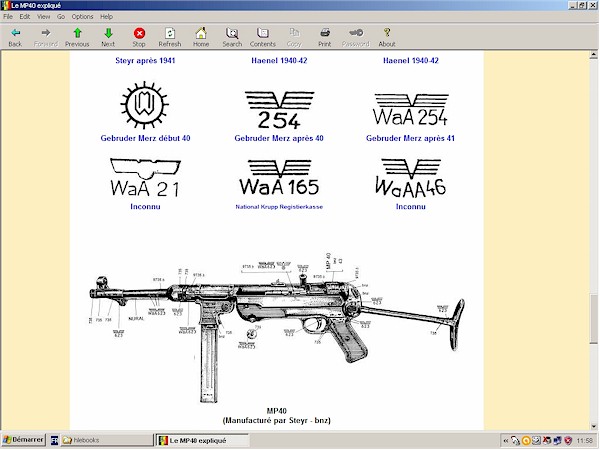Click the red shield tray icon
Image resolution: width=600 pixels, height=450 pixels.
click(569, 441)
